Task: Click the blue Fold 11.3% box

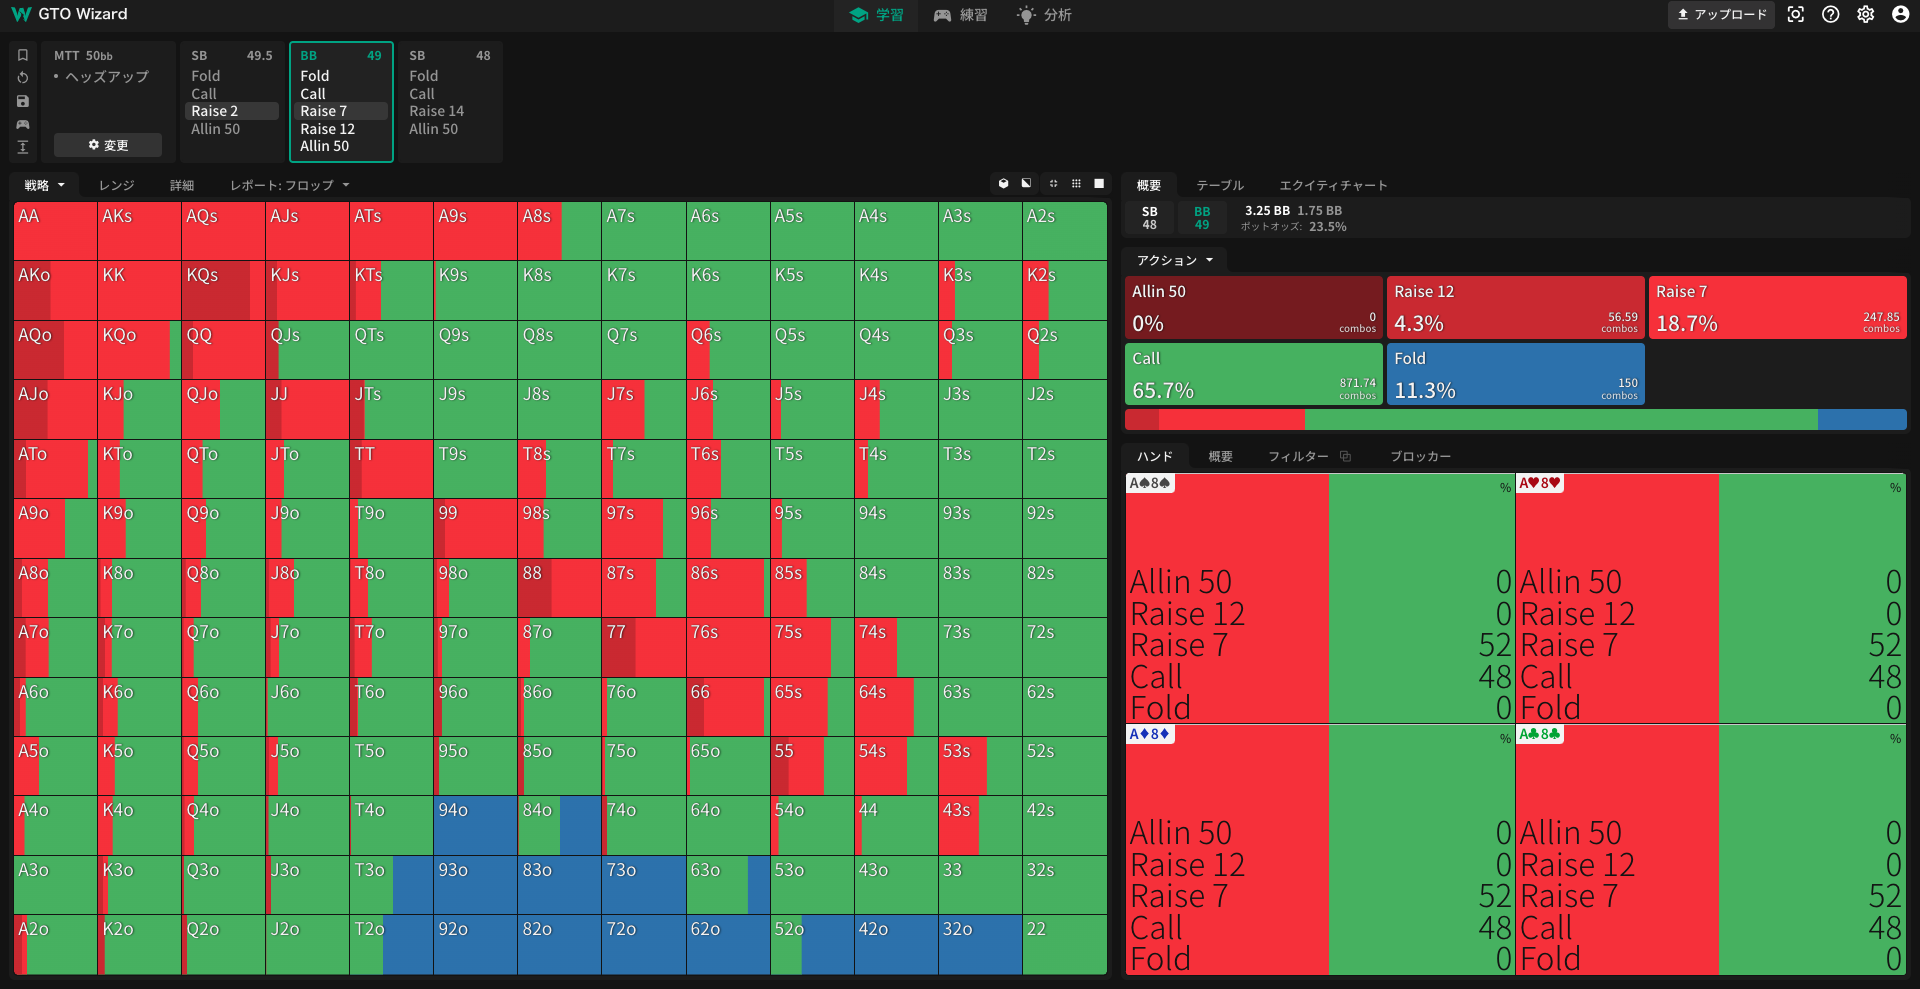Action: [x=1516, y=374]
